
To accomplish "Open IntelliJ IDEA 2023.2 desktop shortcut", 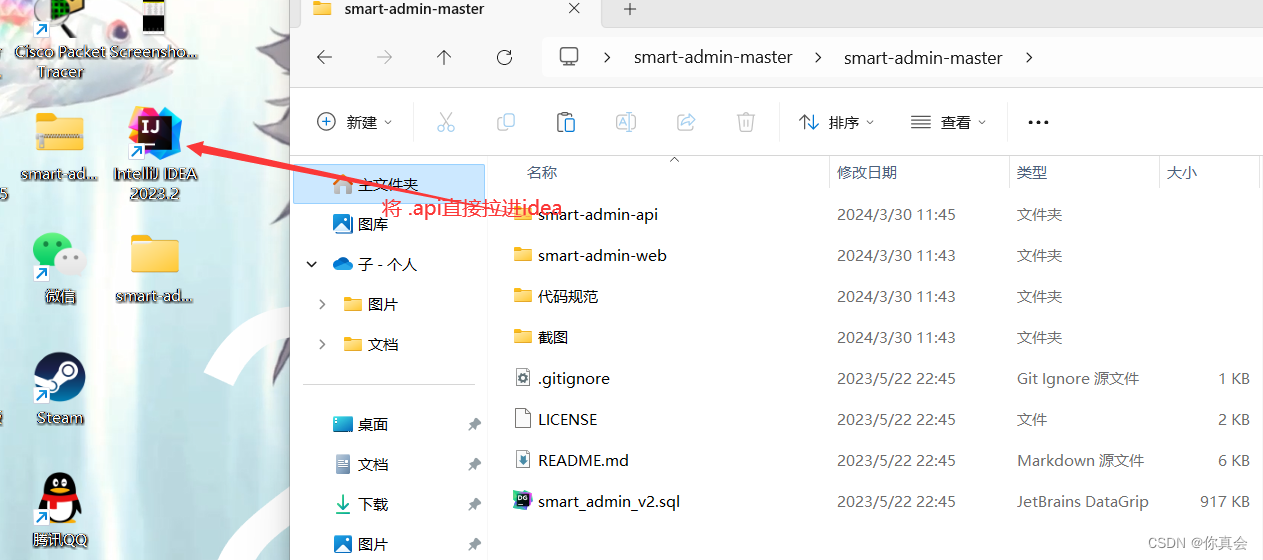I will tap(155, 153).
